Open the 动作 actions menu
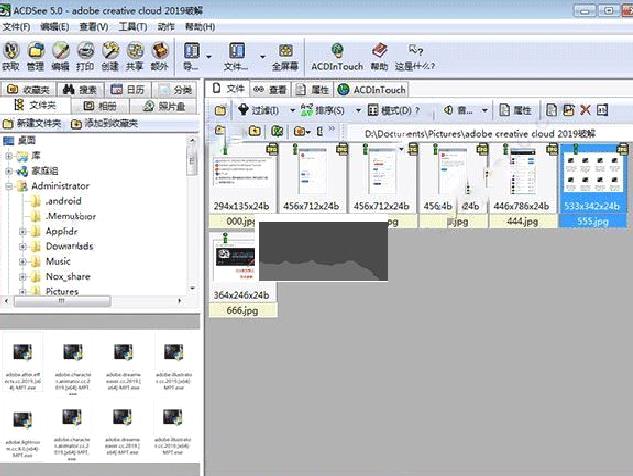The height and width of the screenshot is (476, 633). 166,27
